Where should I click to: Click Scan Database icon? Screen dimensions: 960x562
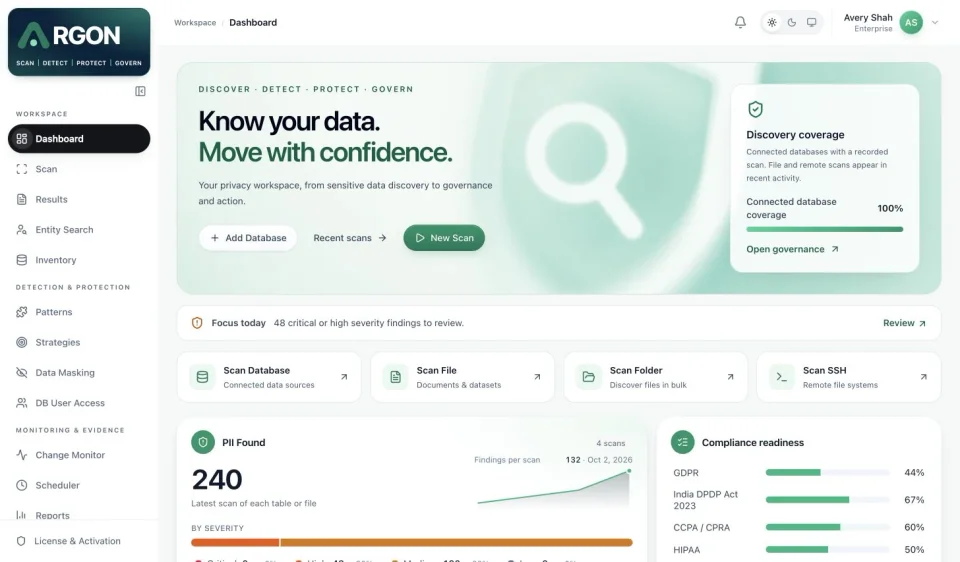click(202, 377)
